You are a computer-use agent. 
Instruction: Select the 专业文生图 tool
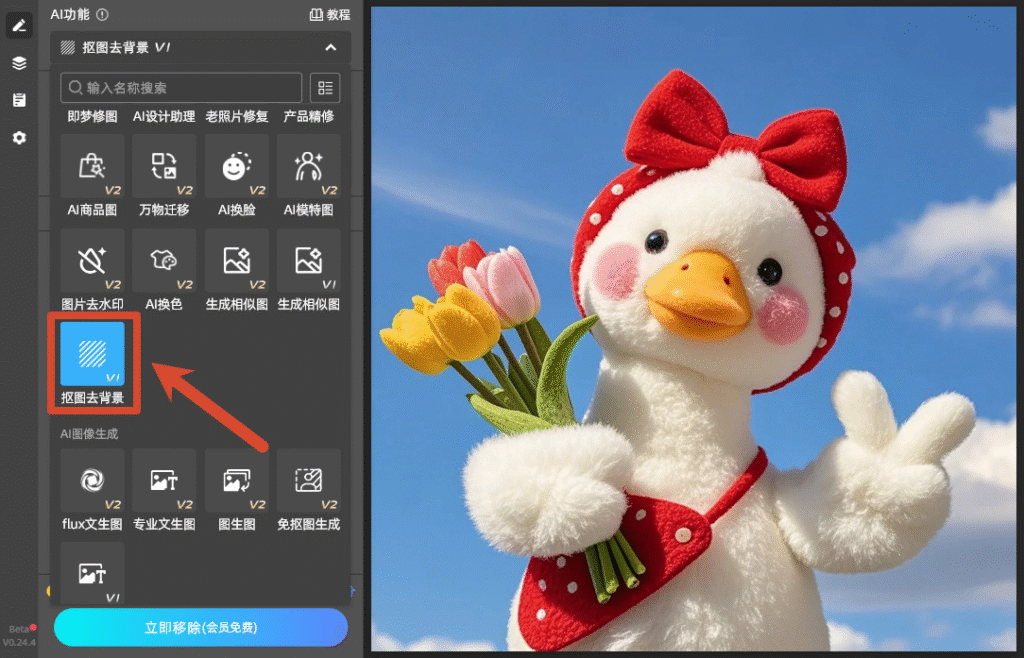pos(164,480)
